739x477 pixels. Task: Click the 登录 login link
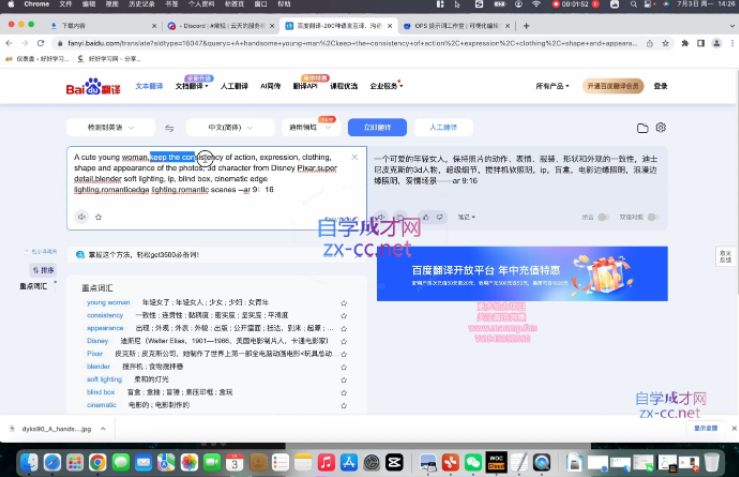661,87
